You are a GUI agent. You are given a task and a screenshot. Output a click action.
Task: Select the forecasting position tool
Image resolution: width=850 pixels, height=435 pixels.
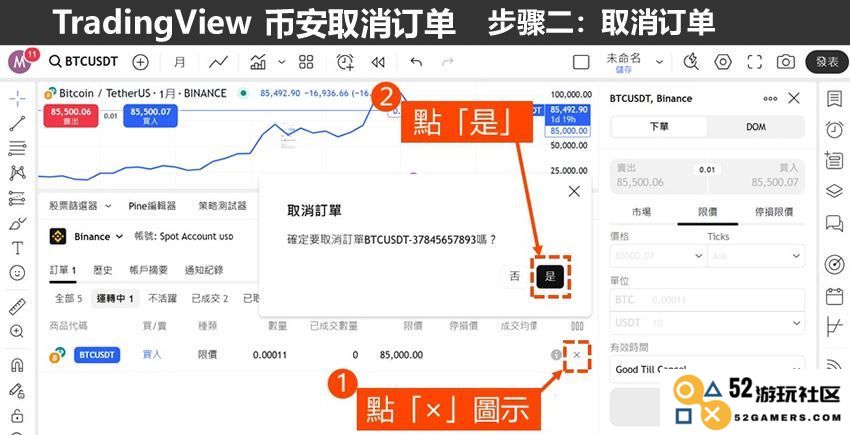click(17, 198)
